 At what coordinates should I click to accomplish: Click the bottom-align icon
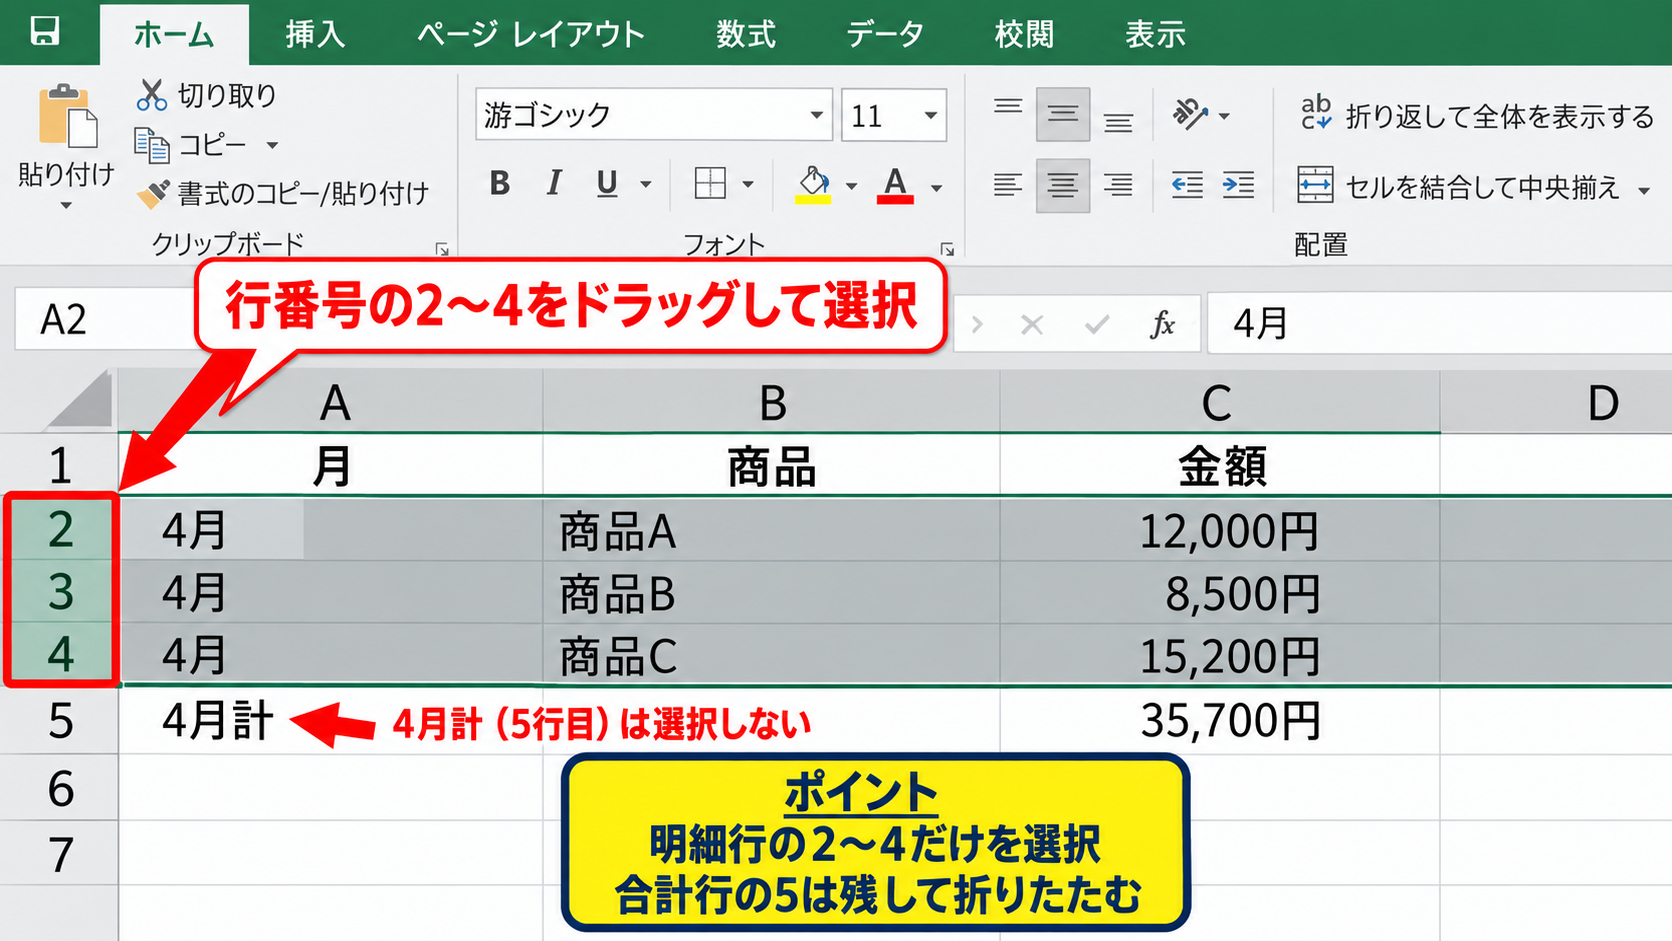coord(1118,123)
